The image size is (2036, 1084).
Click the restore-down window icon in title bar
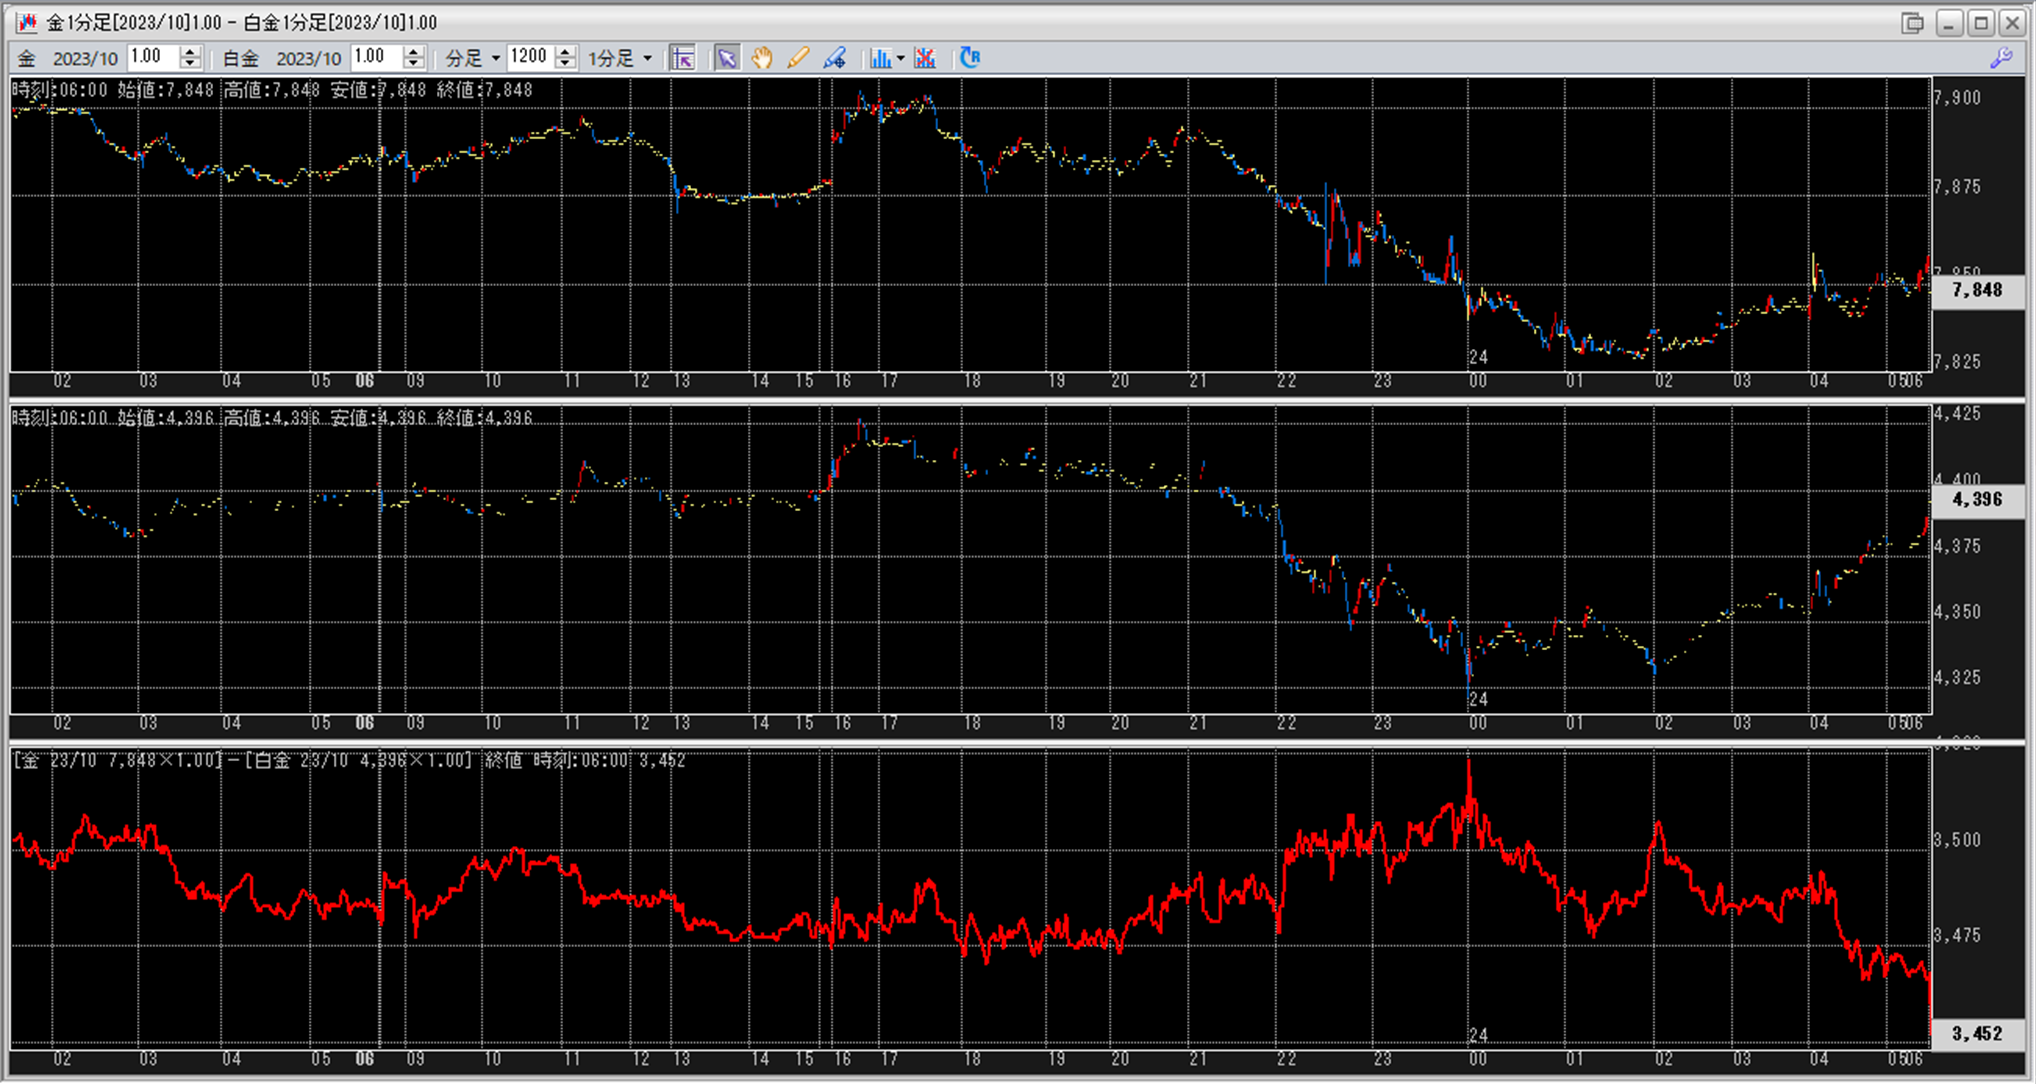coord(1912,23)
